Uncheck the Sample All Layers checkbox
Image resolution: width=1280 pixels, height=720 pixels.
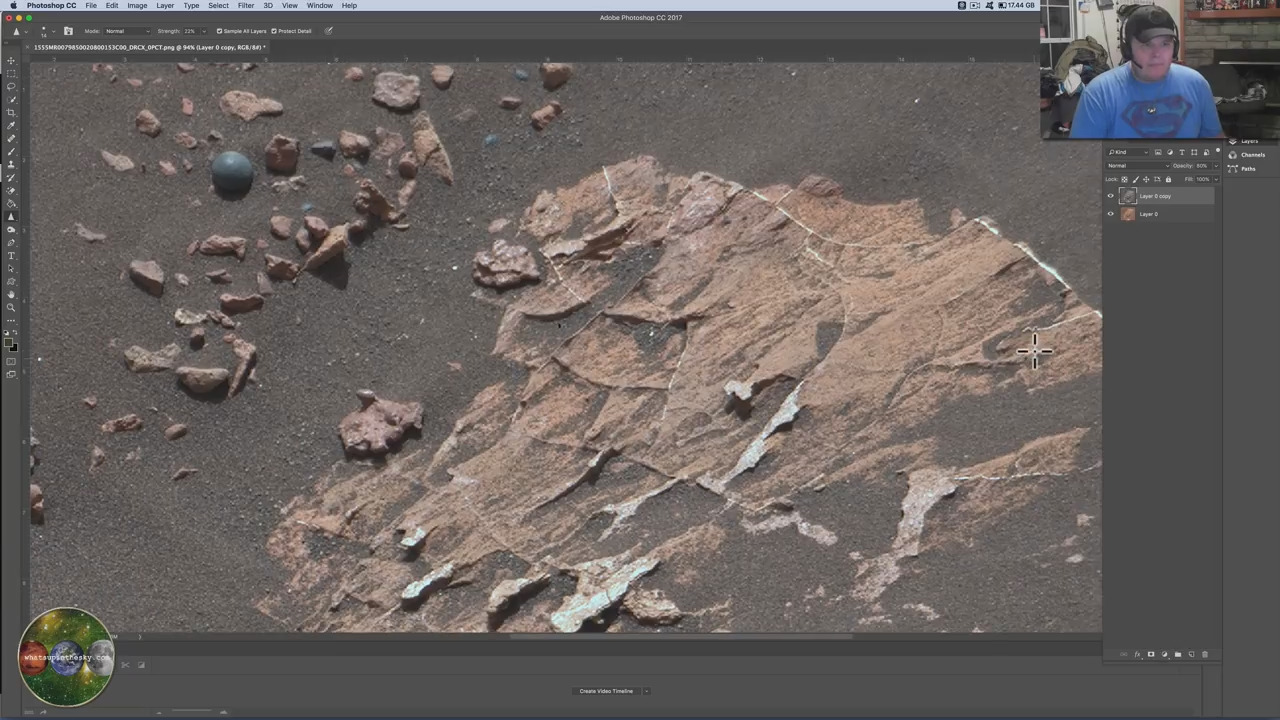click(220, 31)
